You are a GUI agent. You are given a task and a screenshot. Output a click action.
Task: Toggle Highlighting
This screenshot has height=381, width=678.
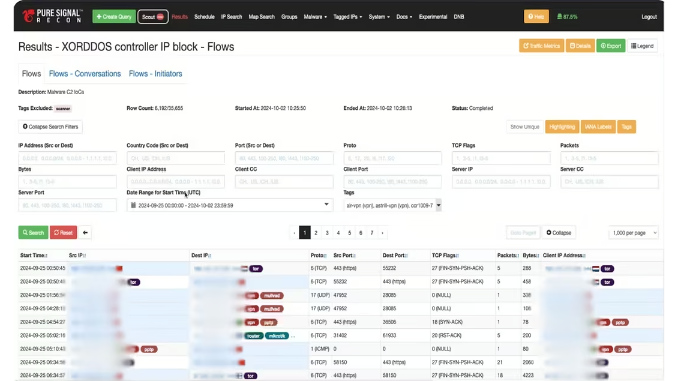coord(562,127)
